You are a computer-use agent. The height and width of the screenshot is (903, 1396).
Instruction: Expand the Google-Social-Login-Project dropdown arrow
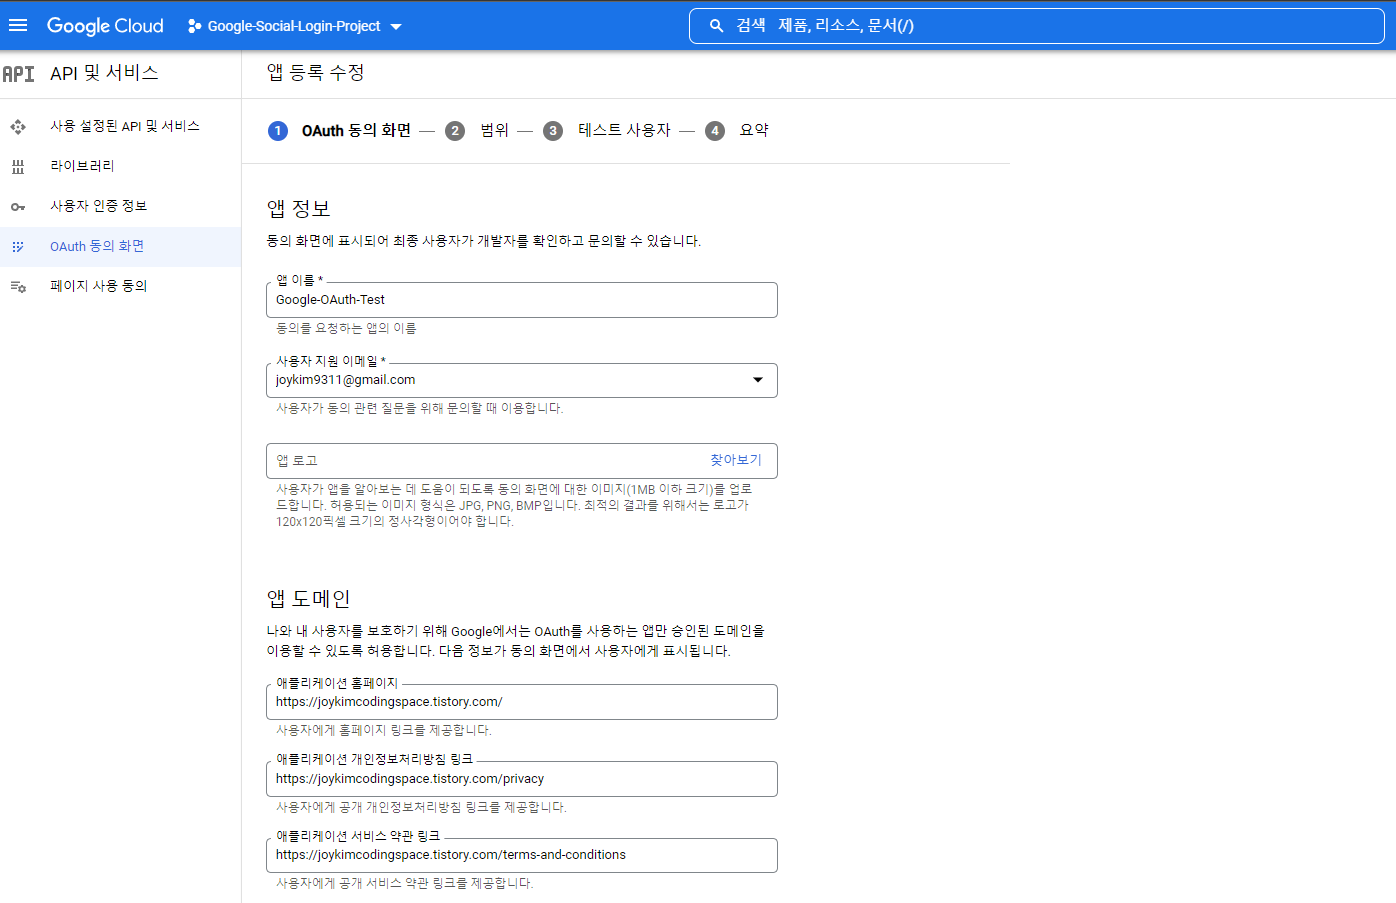click(396, 27)
